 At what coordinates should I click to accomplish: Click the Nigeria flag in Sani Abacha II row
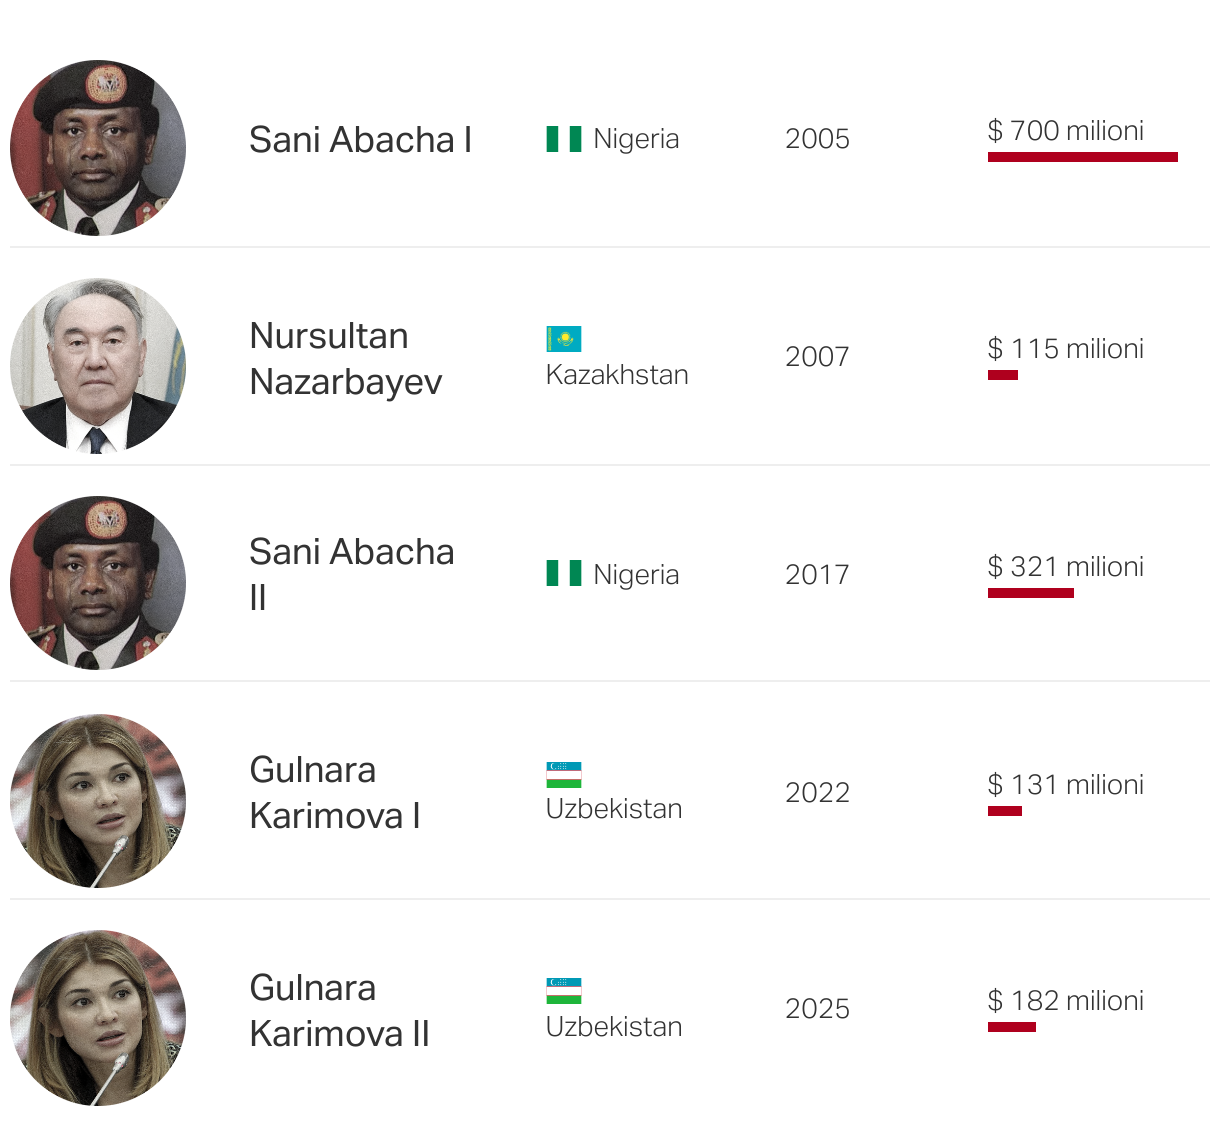pos(564,573)
